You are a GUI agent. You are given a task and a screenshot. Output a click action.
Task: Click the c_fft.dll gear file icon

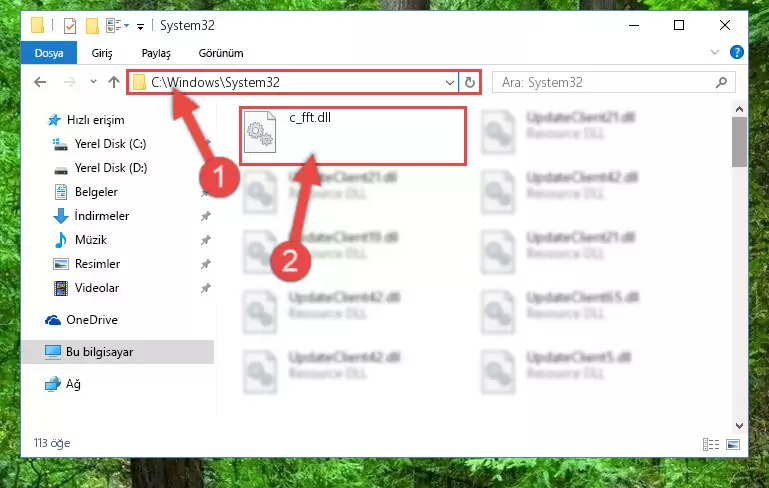259,132
